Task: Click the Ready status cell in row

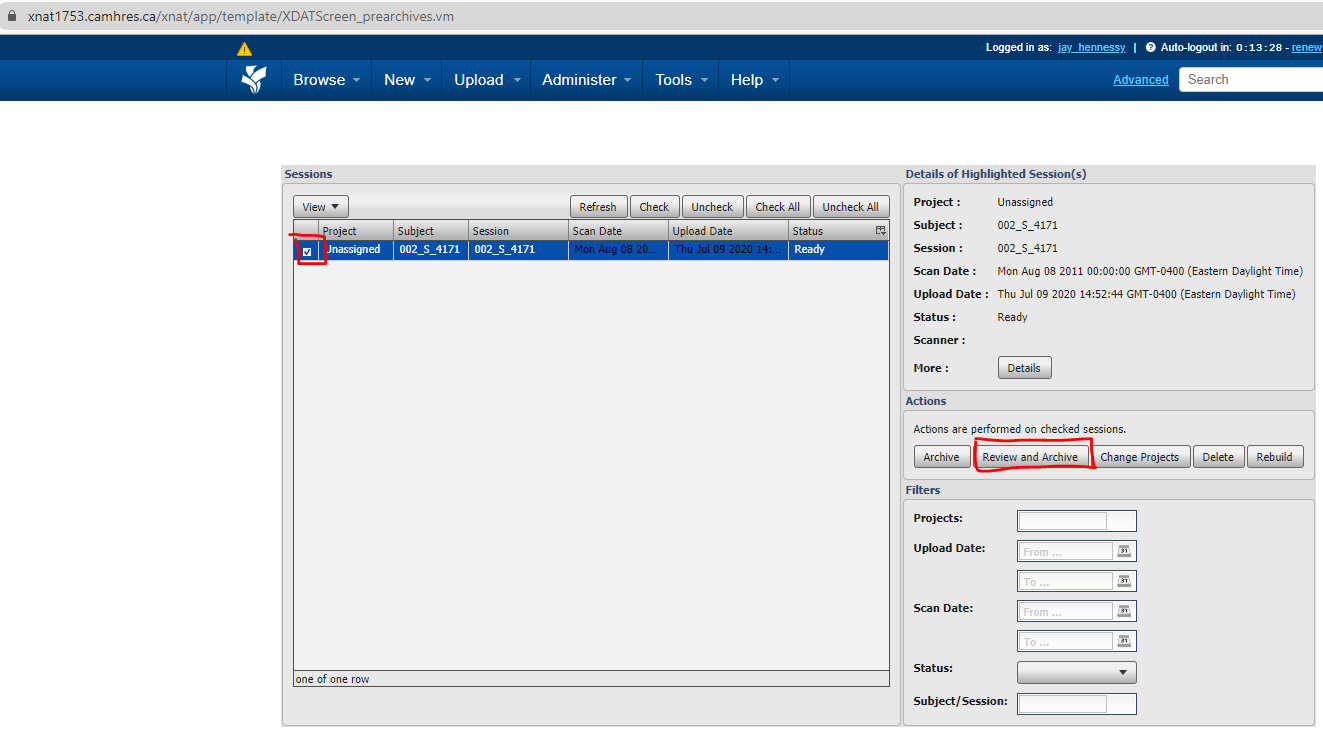Action: 839,249
